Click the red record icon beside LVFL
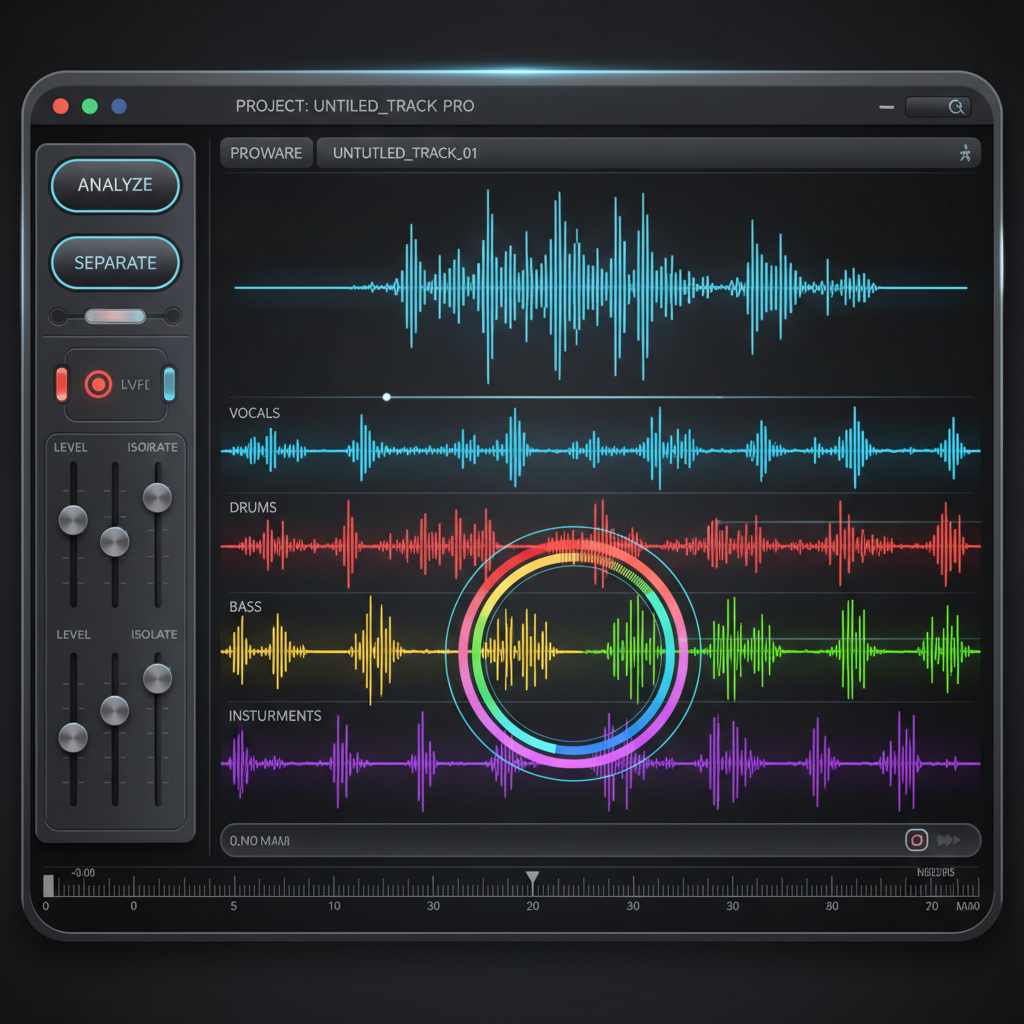The height and width of the screenshot is (1024, 1024). (98, 384)
